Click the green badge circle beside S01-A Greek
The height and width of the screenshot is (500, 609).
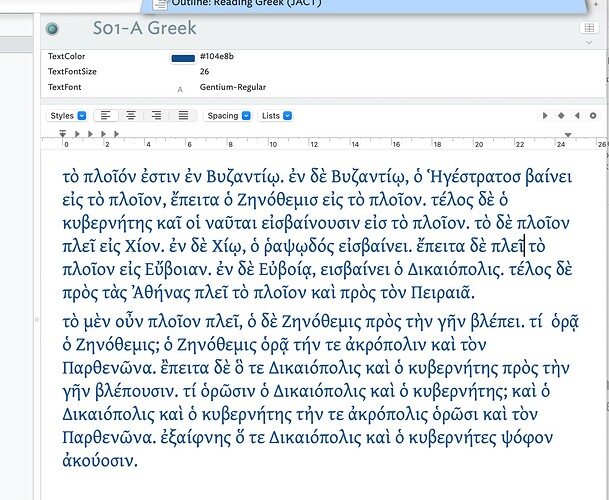[x=52, y=29]
